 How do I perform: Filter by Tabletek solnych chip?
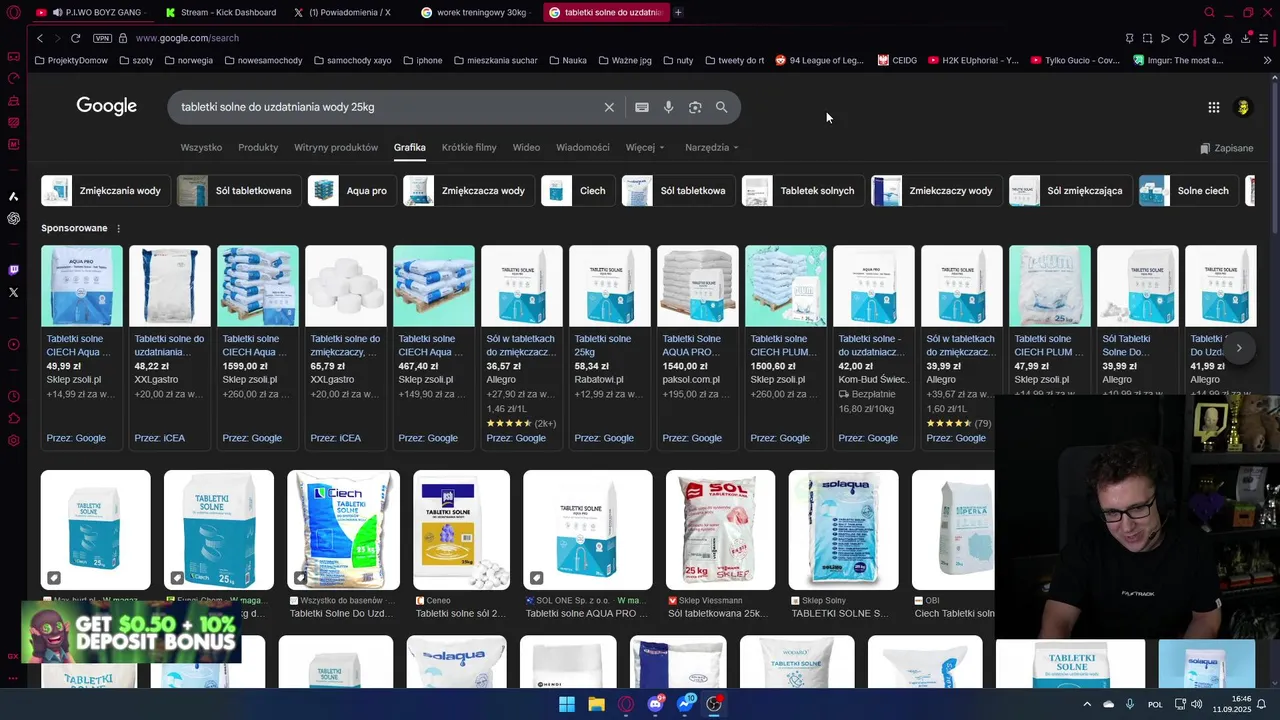803,190
